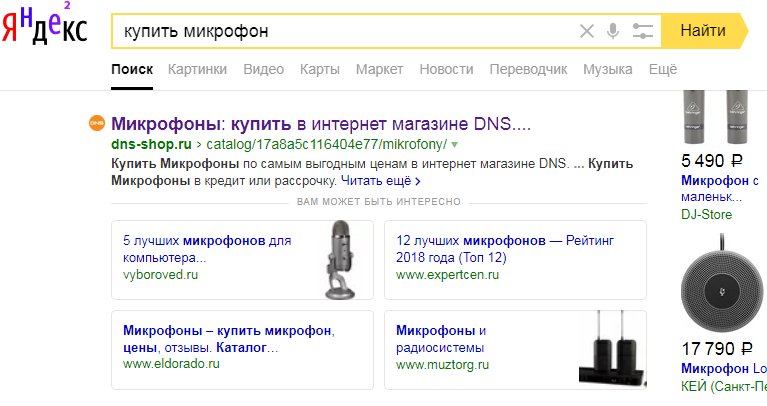Image resolution: width=767 pixels, height=406 pixels.
Task: Click the 5 490 ₽ price
Action: click(712, 161)
